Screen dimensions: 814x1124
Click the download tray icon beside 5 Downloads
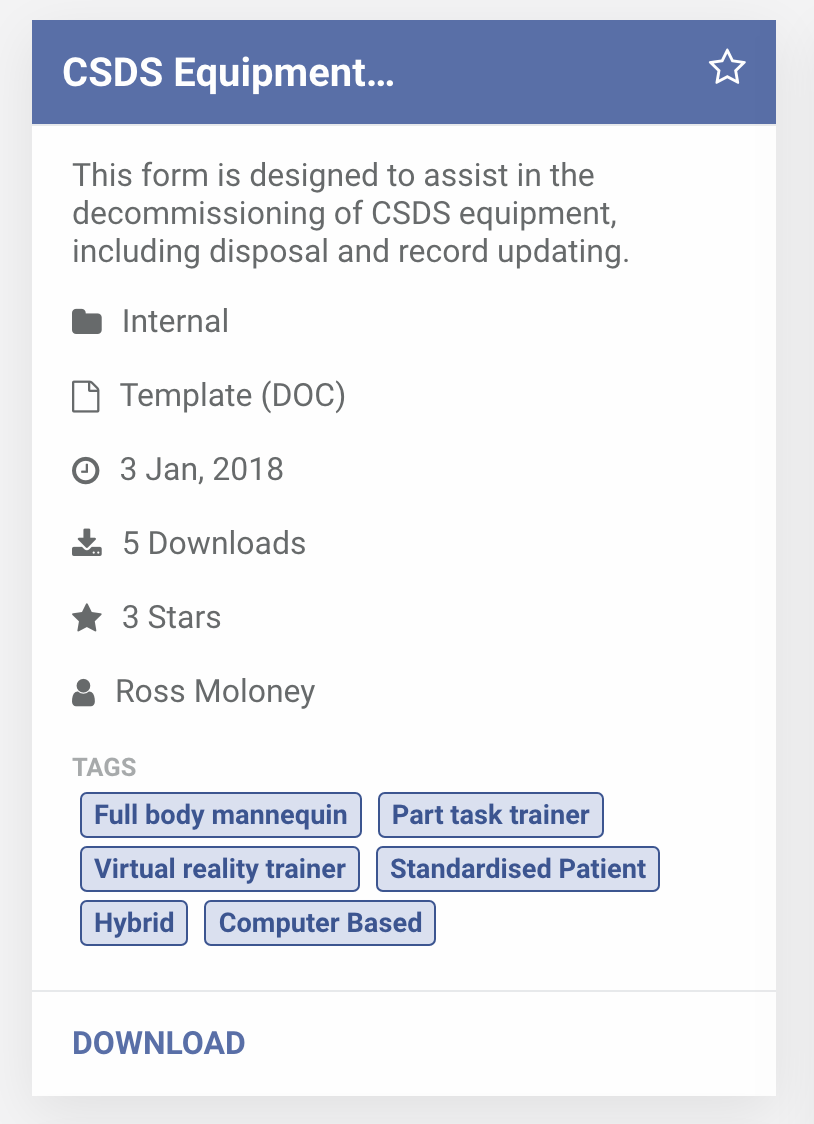click(x=87, y=543)
